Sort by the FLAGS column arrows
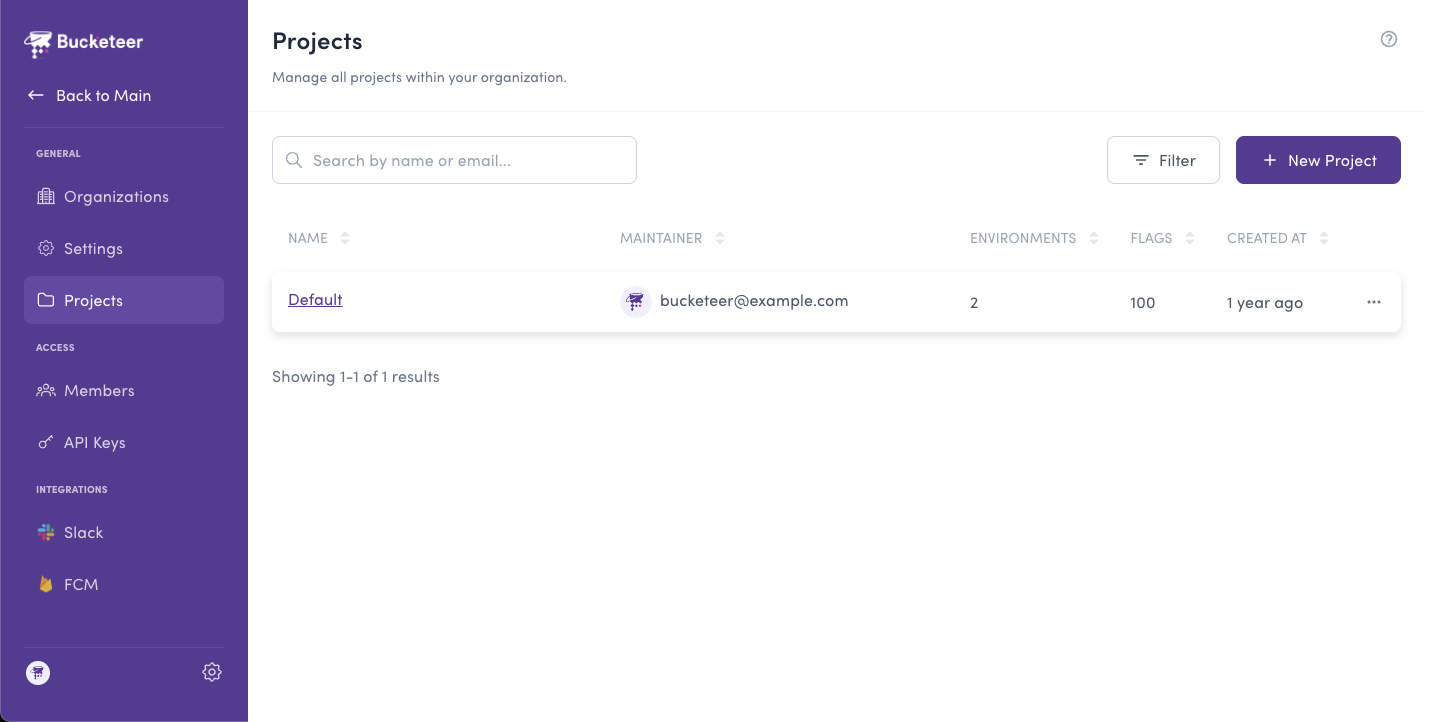Viewport: 1439px width, 722px height. click(1189, 238)
